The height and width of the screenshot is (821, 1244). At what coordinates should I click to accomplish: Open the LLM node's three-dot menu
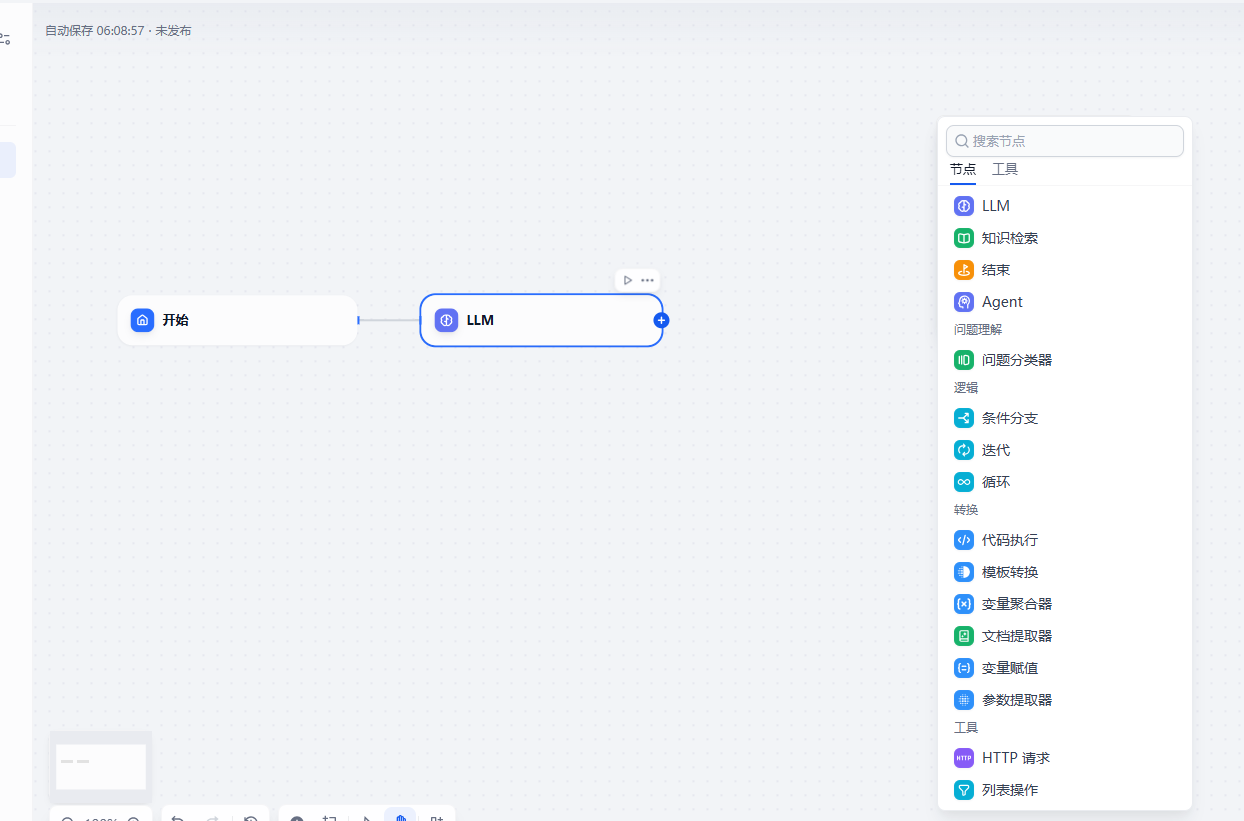(x=647, y=280)
